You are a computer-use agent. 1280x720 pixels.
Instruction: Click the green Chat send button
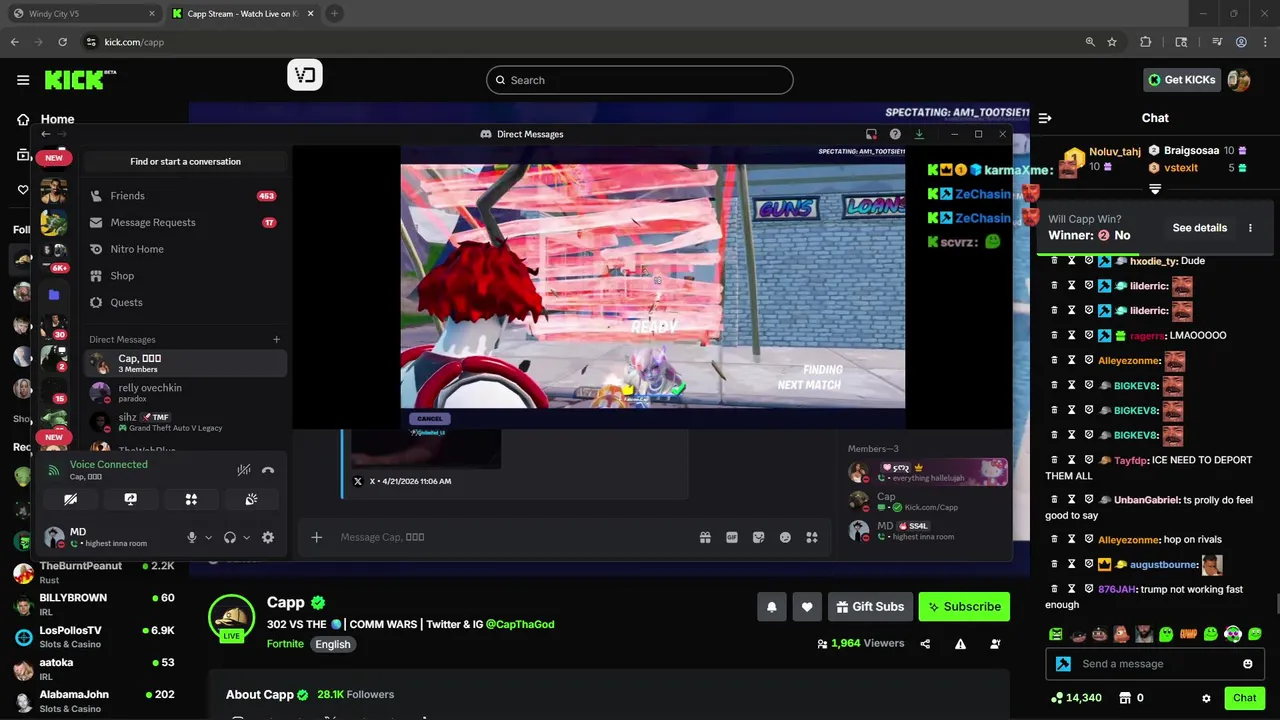click(x=1244, y=698)
